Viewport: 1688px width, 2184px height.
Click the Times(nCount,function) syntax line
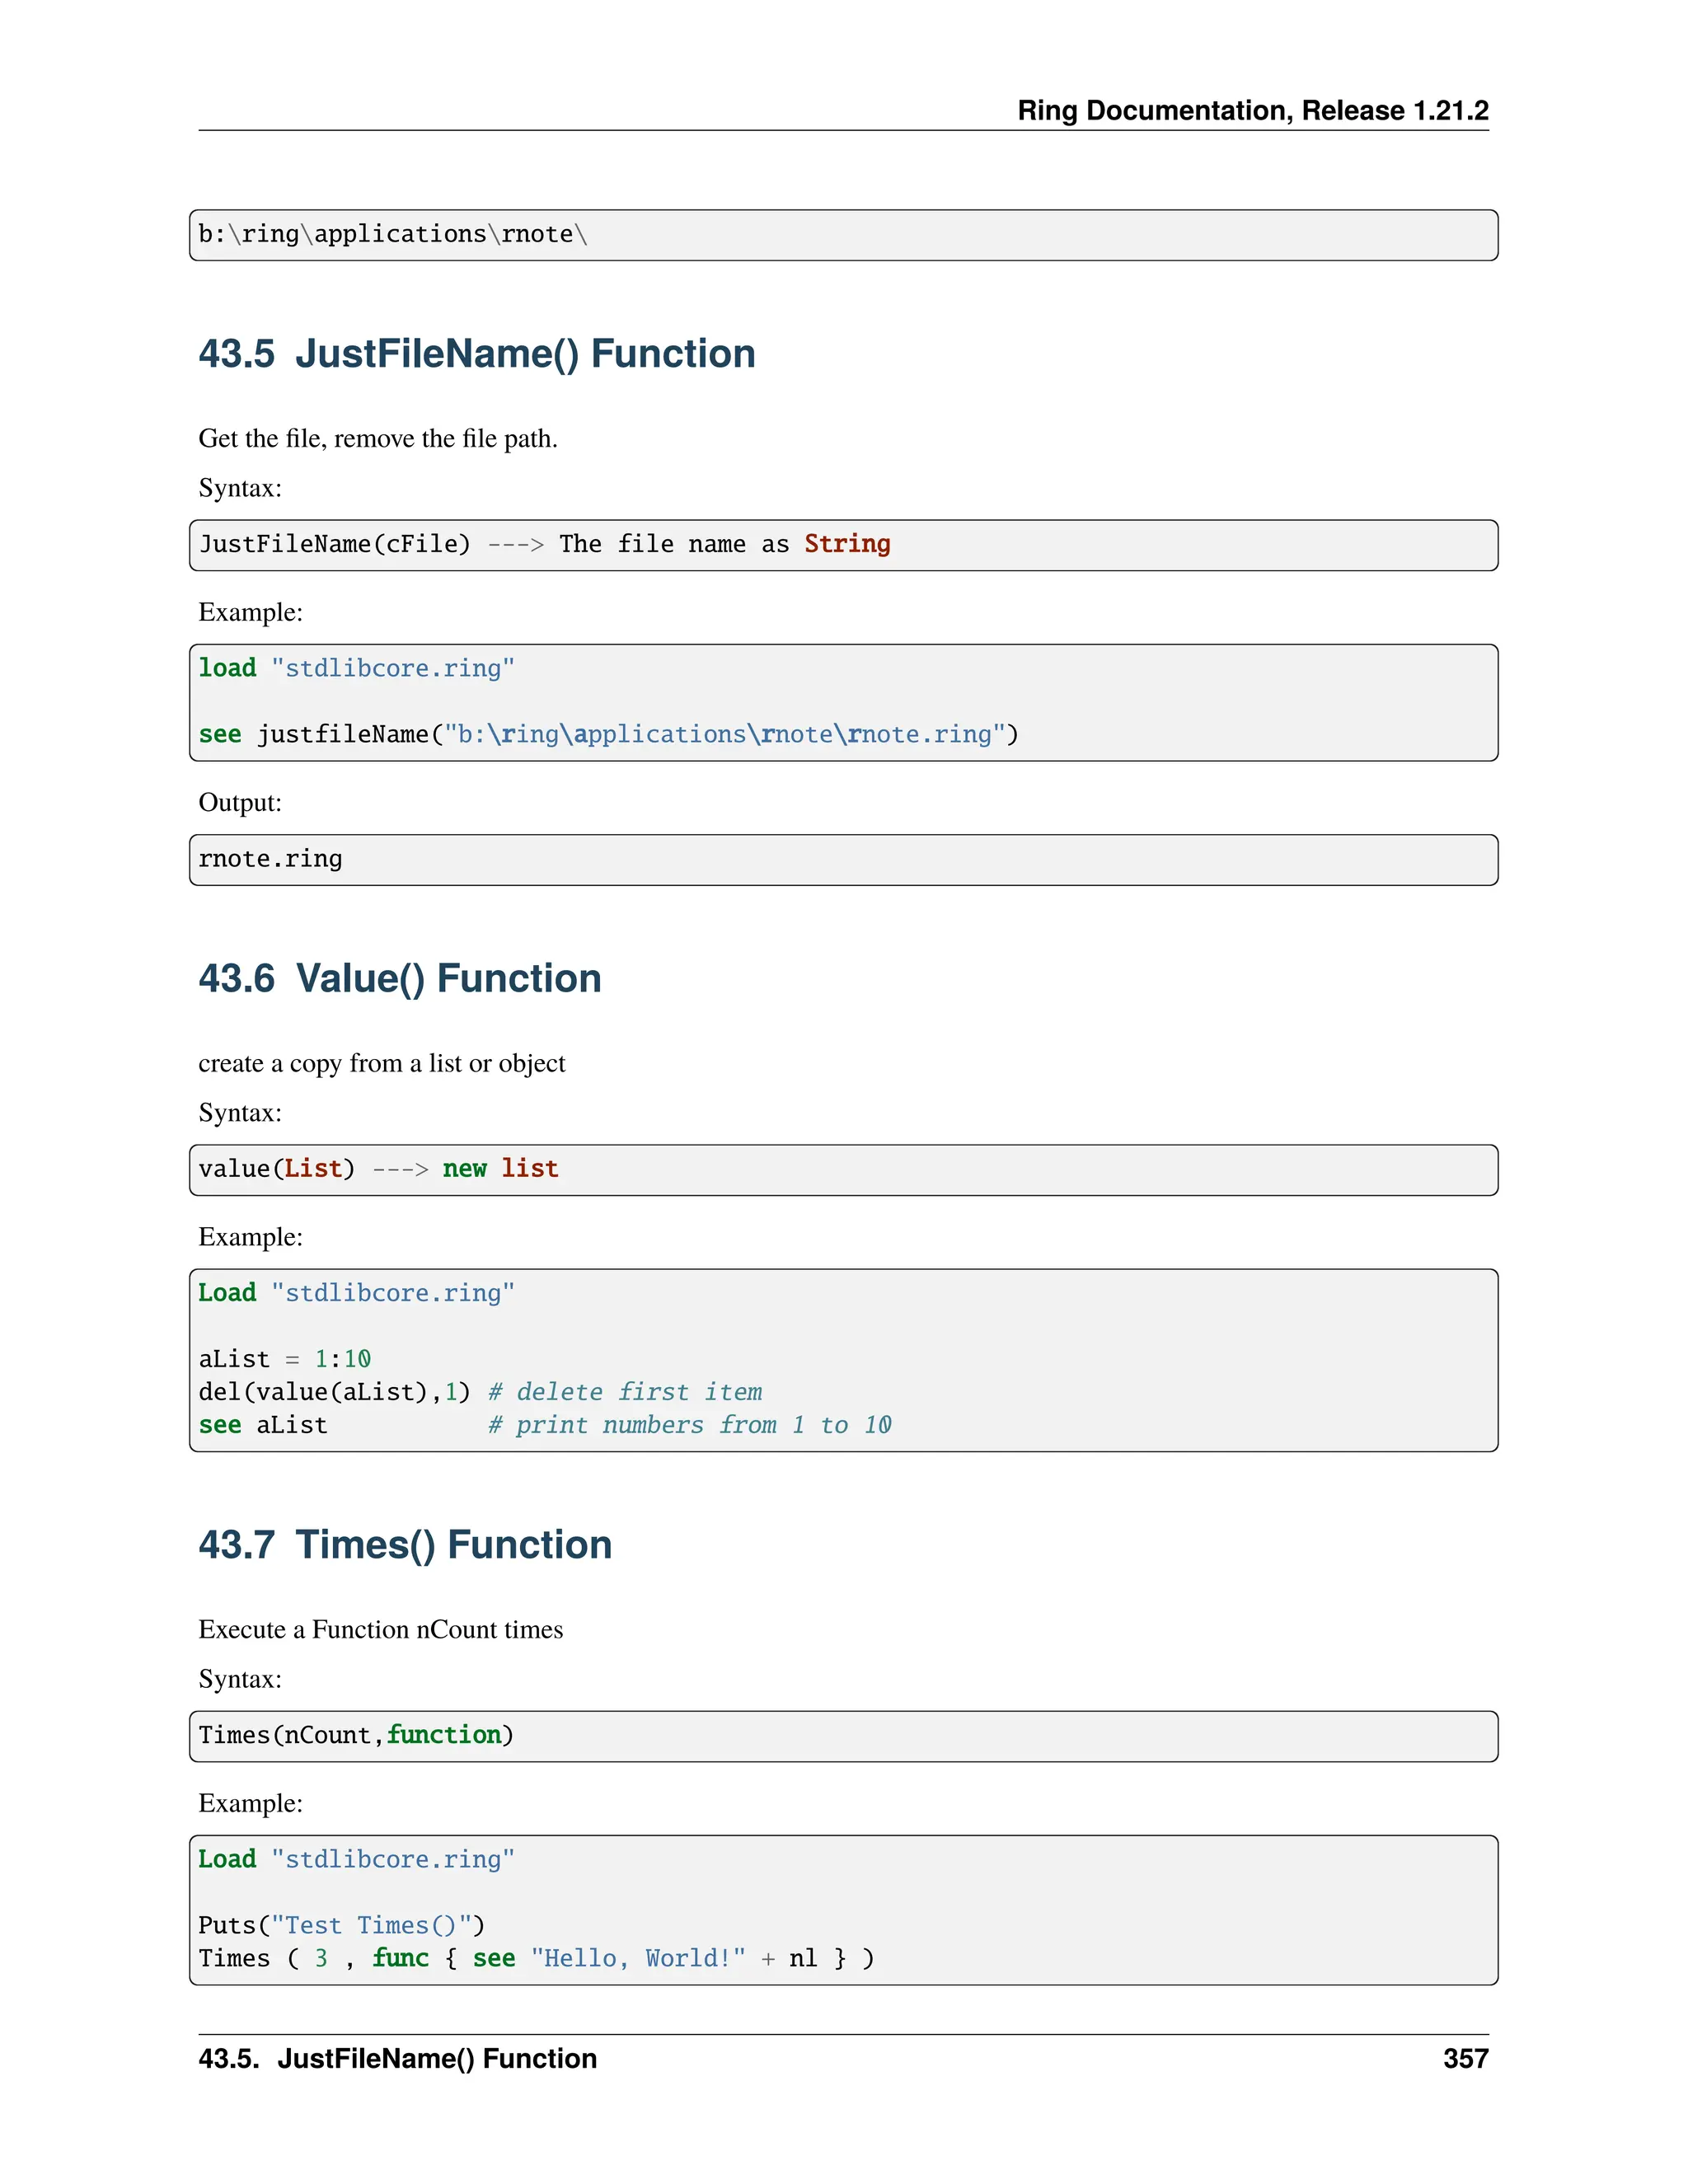tap(355, 1735)
